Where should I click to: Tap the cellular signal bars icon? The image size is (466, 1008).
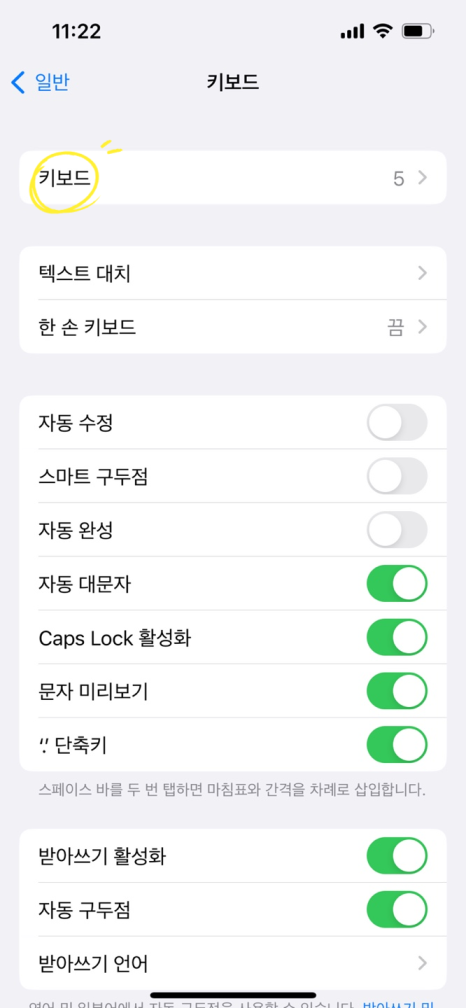(x=352, y=32)
